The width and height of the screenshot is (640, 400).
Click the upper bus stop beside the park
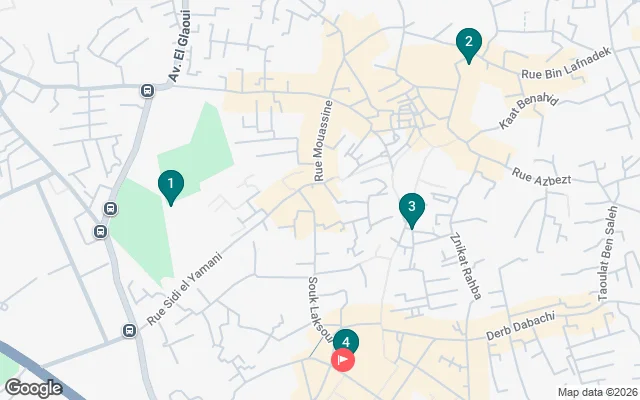[110, 209]
